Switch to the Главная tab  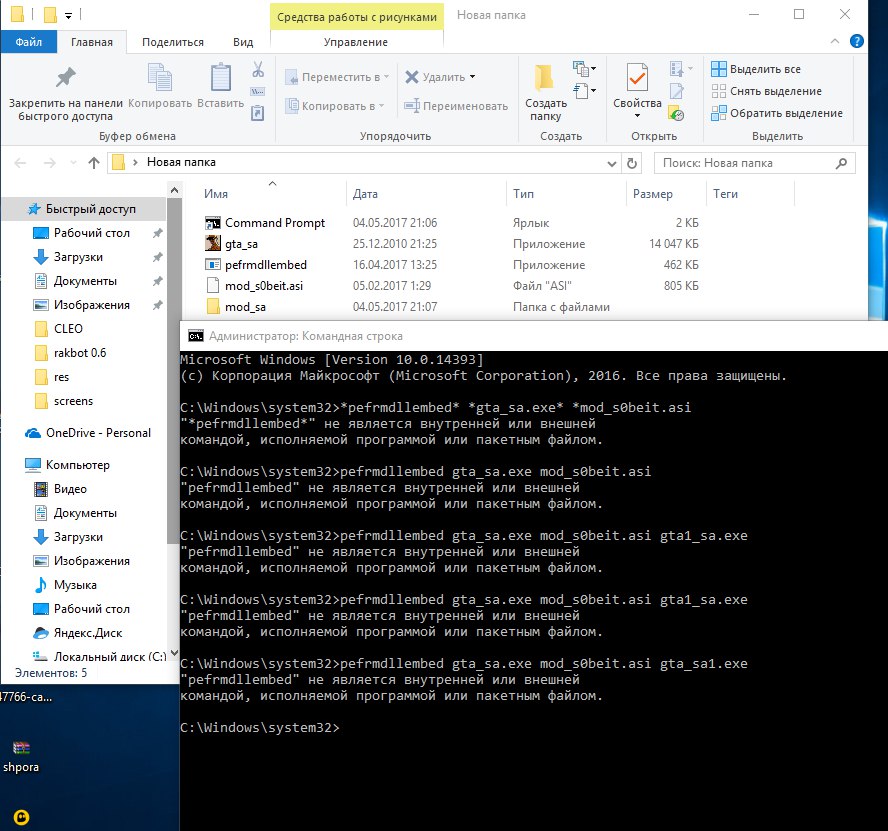(x=92, y=42)
